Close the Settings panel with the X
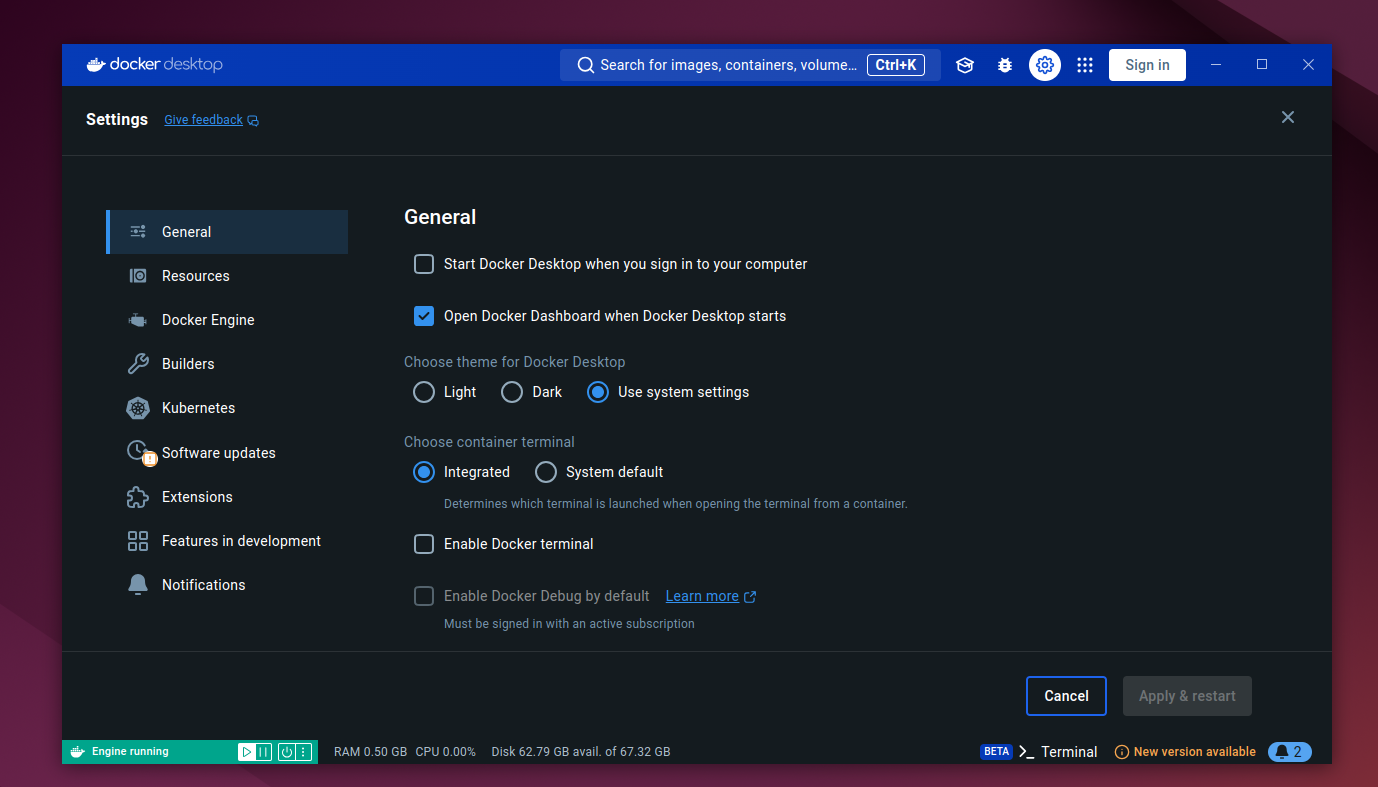The image size is (1378, 787). (x=1288, y=117)
